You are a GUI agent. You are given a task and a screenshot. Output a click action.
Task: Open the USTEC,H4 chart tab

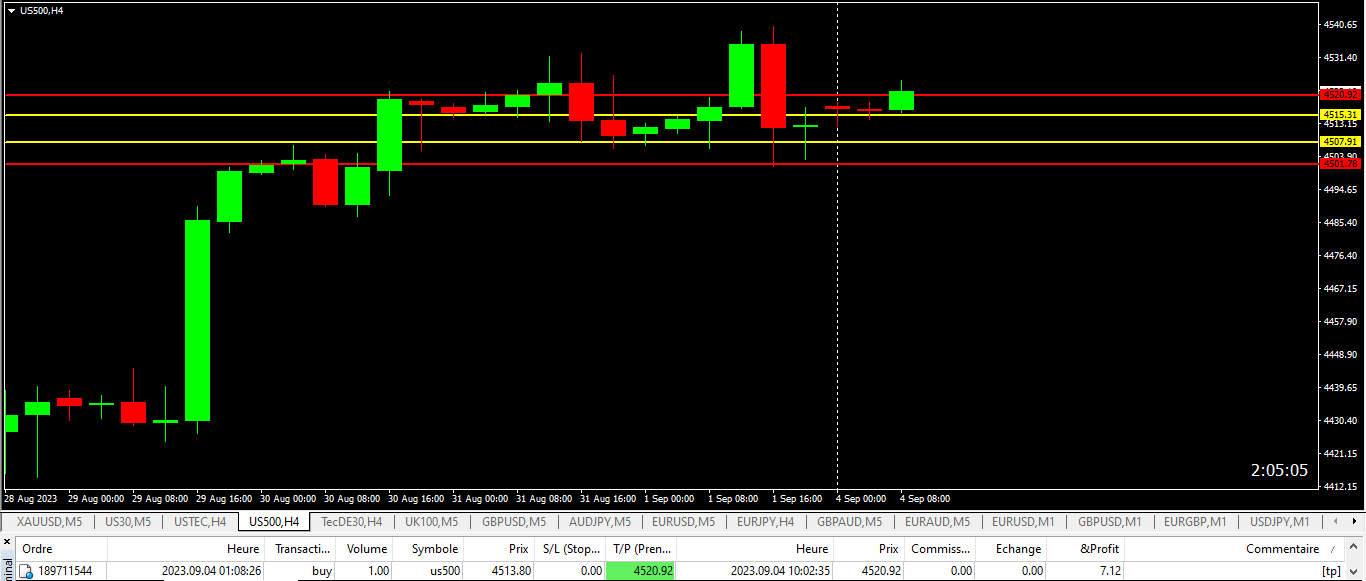coord(199,522)
